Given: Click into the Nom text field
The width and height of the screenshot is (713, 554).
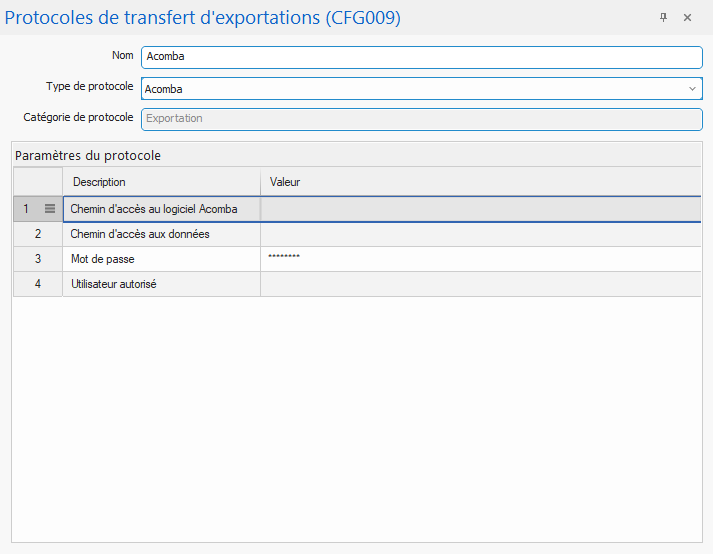Looking at the screenshot, I should [421, 57].
